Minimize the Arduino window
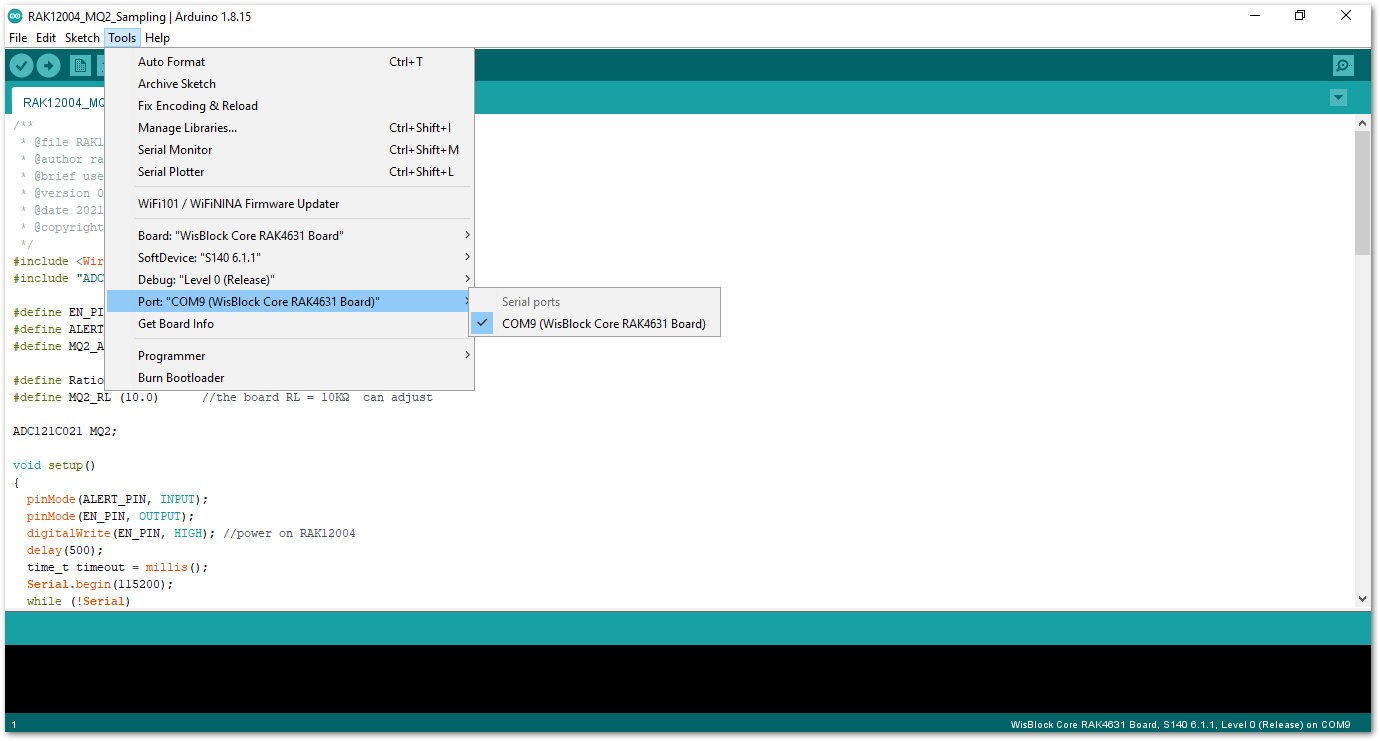The height and width of the screenshot is (741, 1380). tap(1254, 15)
